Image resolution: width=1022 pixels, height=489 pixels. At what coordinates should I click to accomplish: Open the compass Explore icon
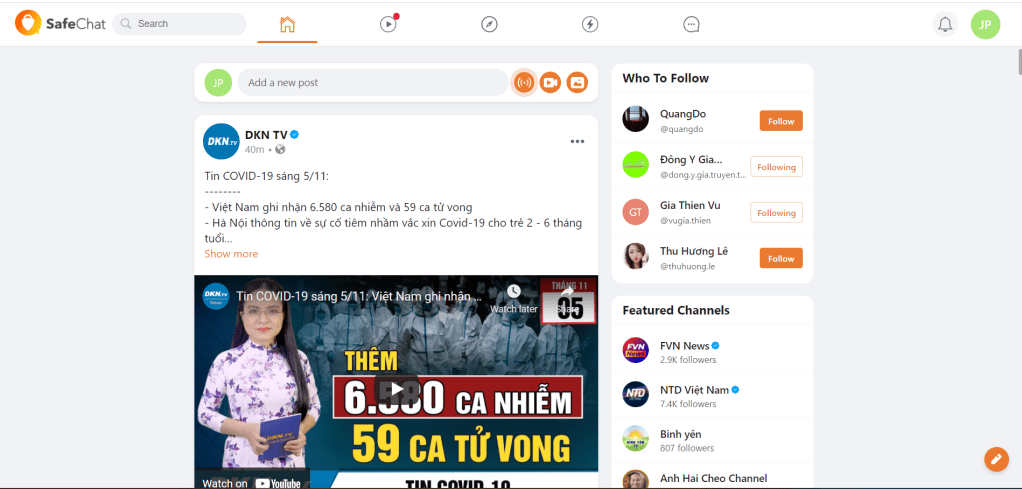[x=489, y=24]
